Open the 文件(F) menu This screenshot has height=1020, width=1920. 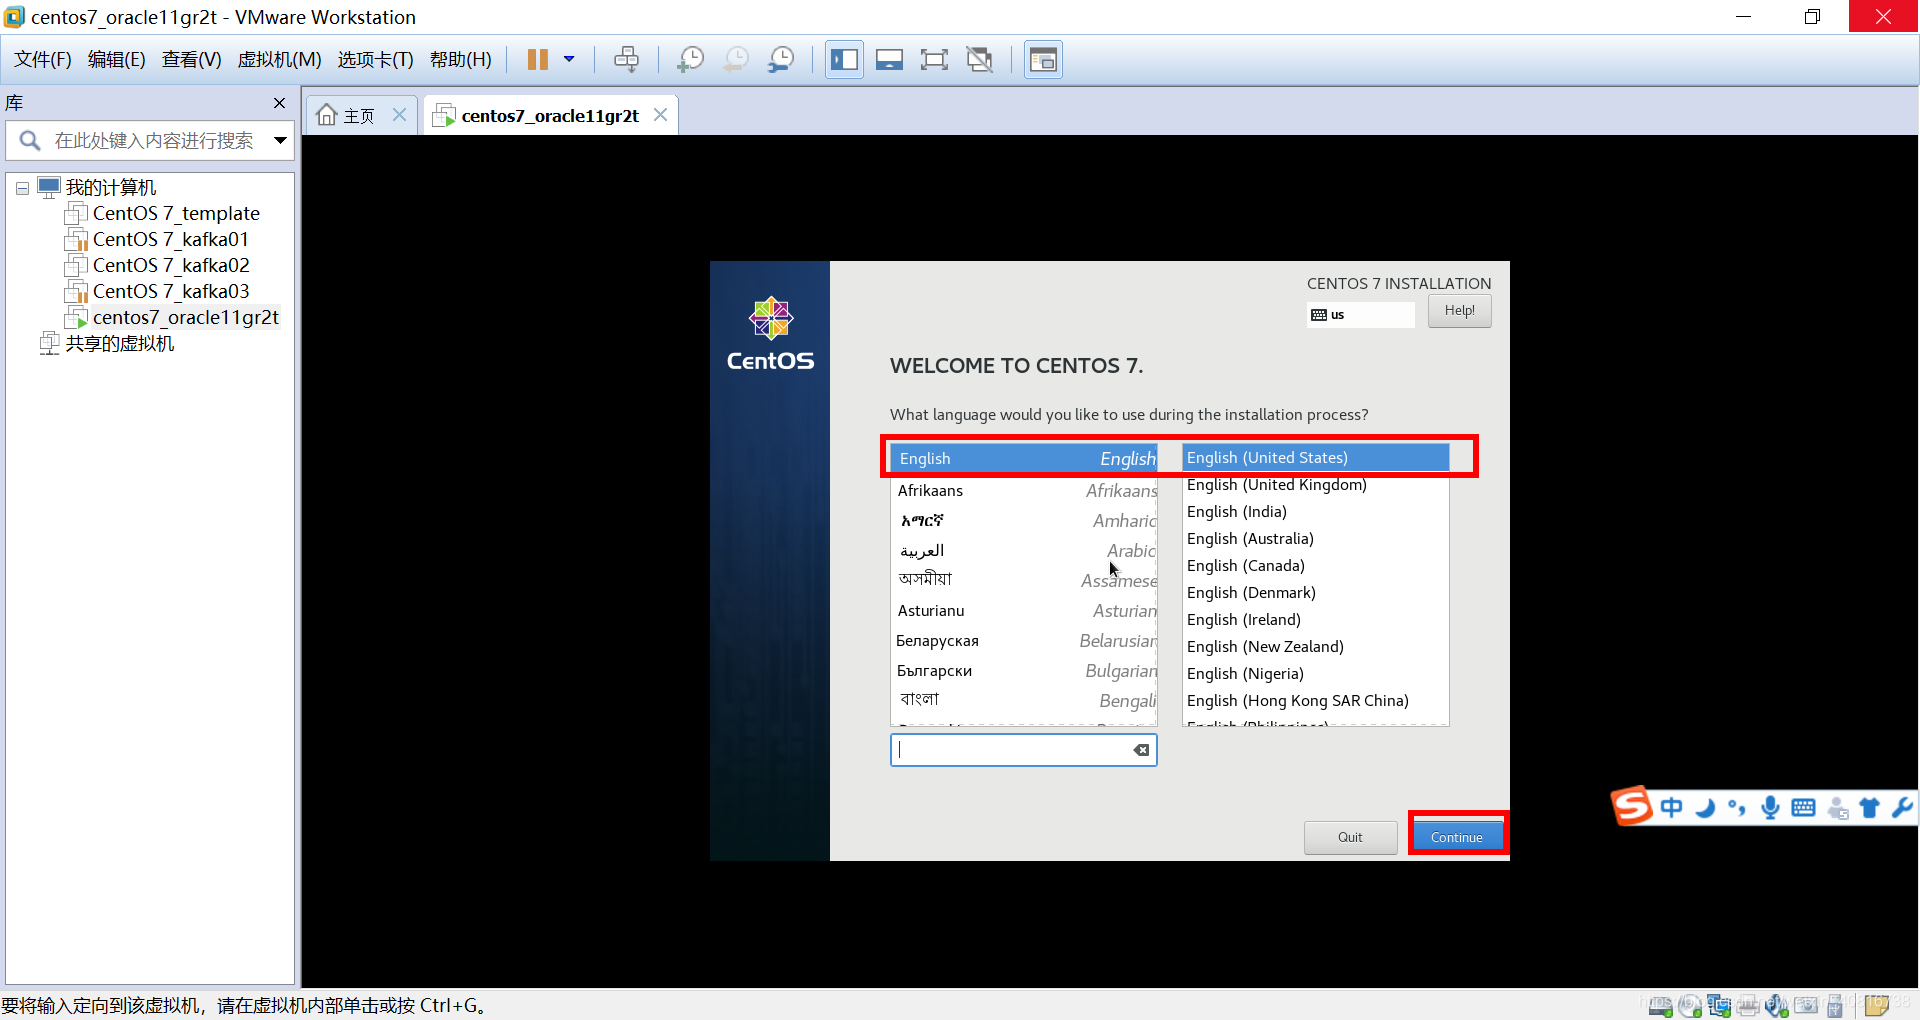tap(43, 60)
